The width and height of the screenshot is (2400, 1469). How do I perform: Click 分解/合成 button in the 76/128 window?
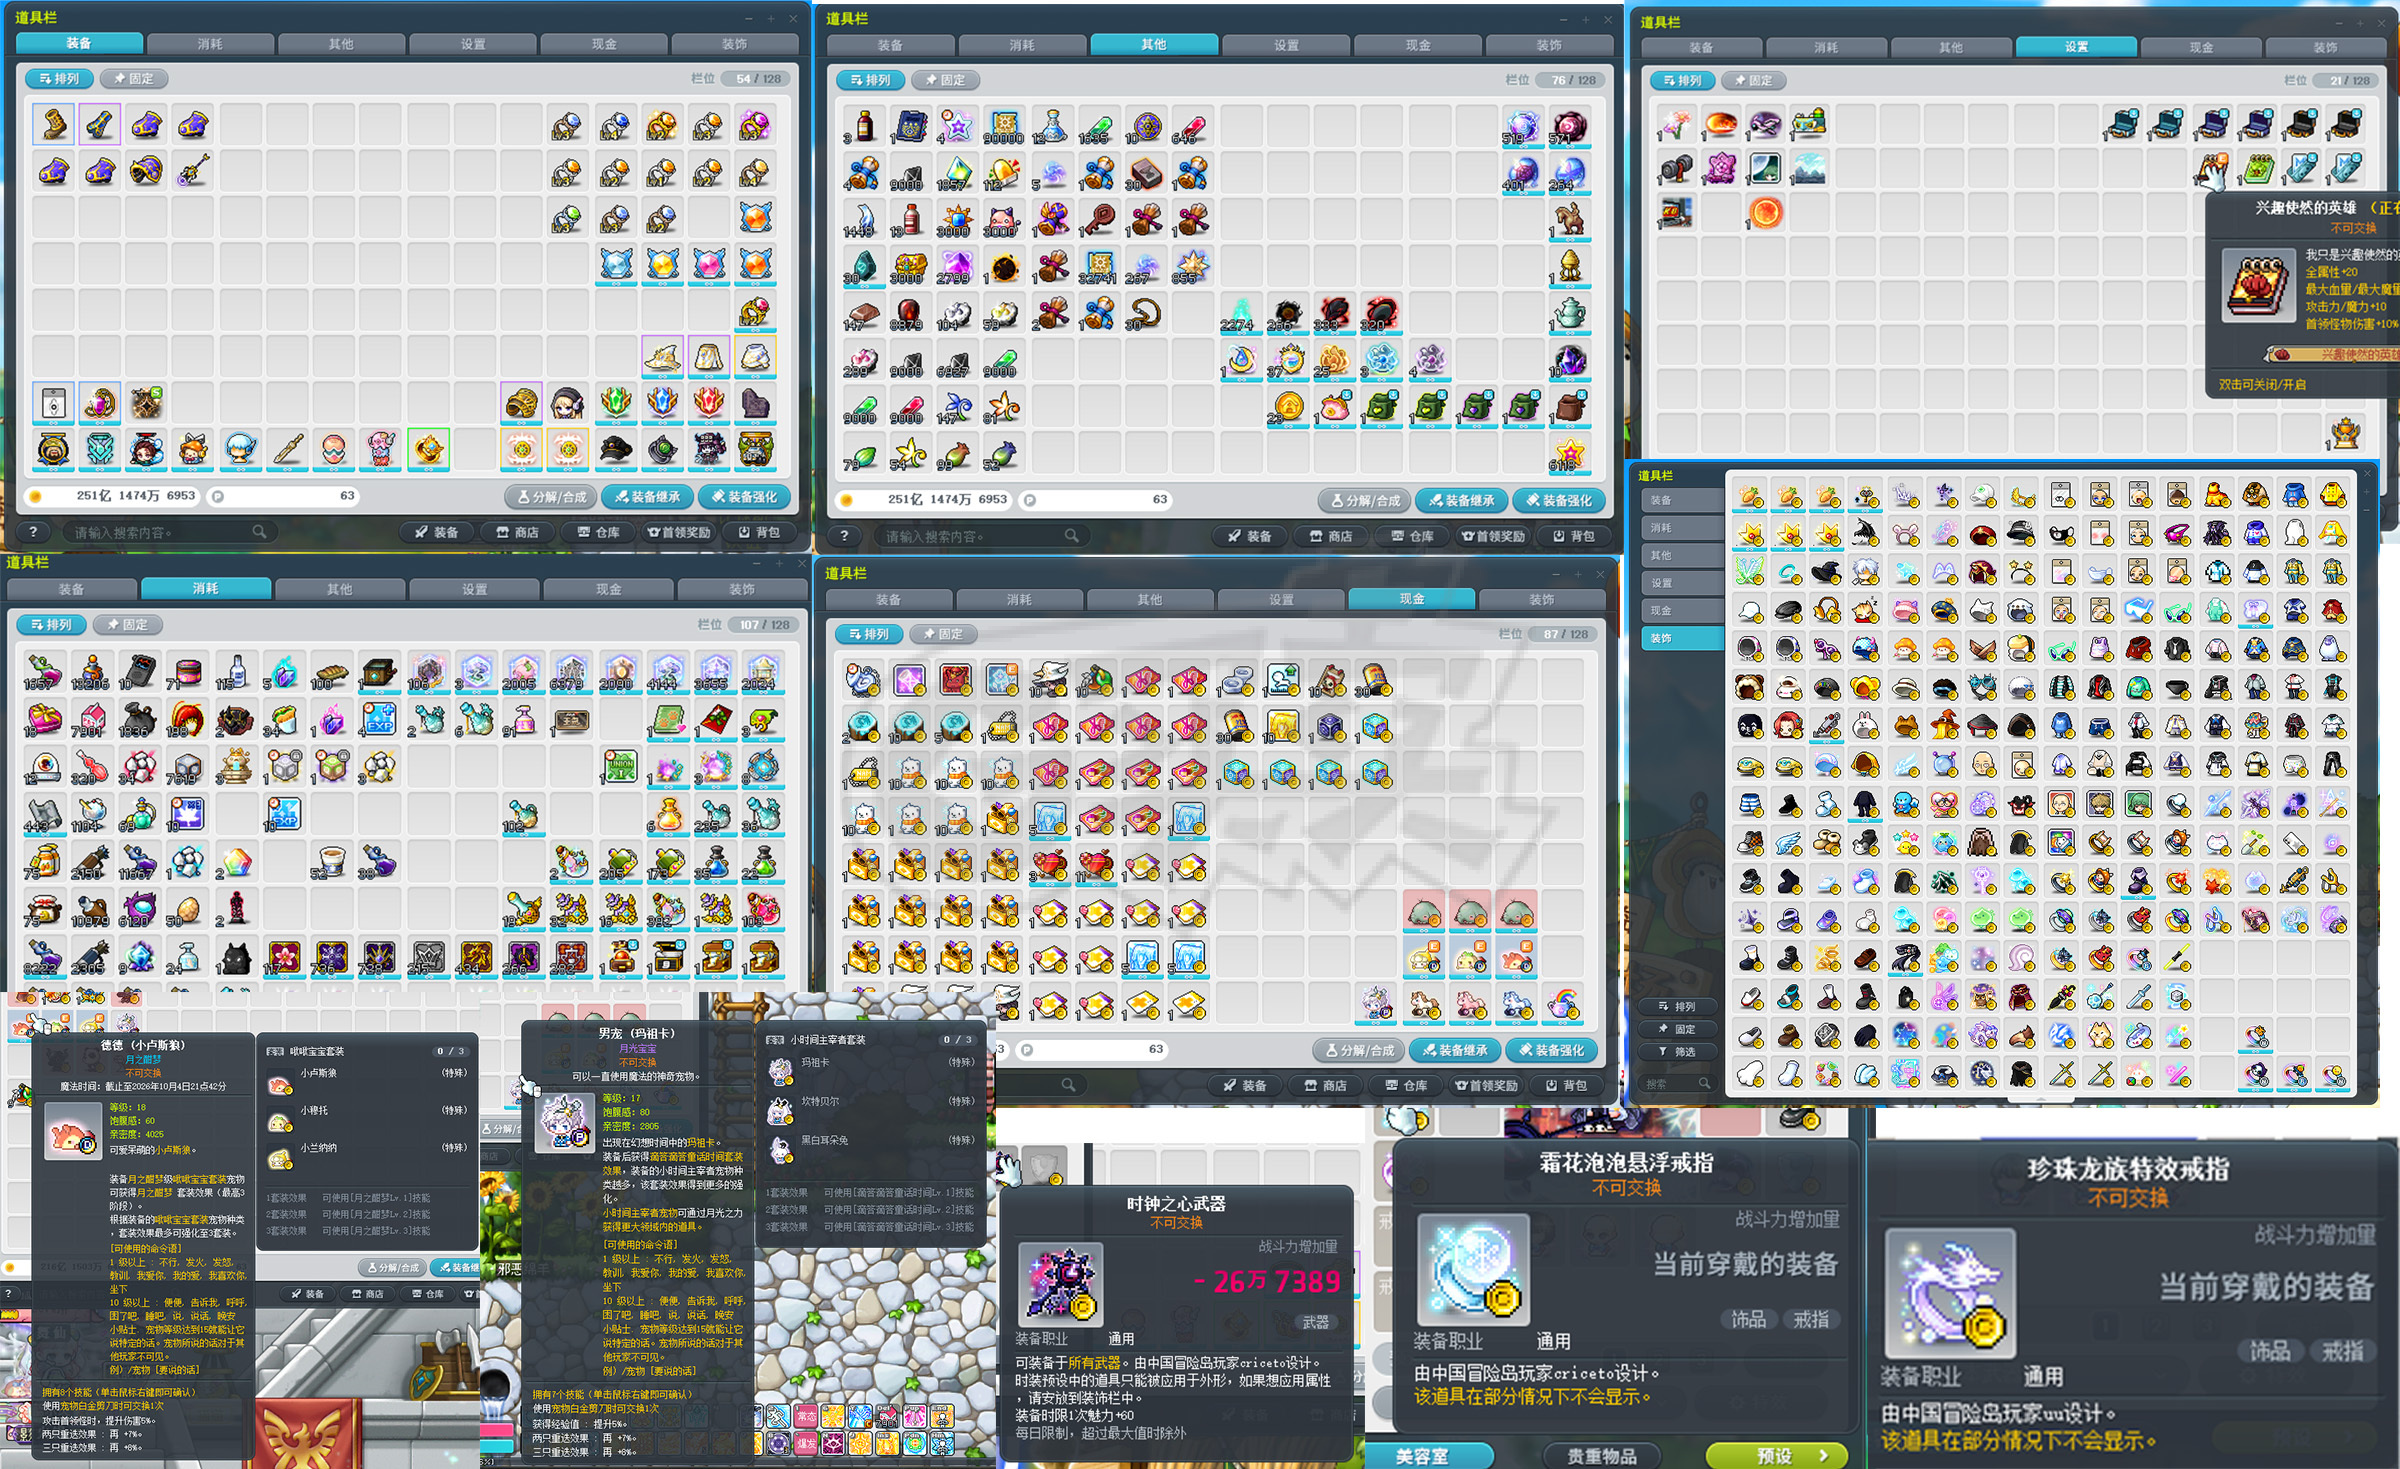1365,500
